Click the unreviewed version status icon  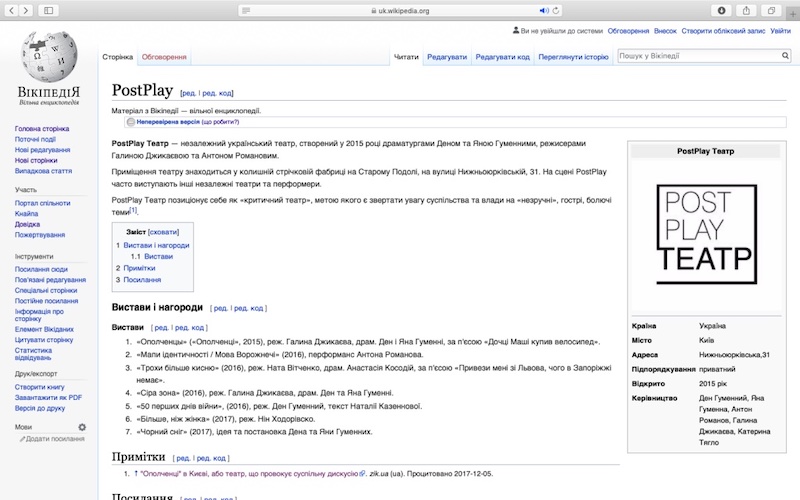coord(131,122)
